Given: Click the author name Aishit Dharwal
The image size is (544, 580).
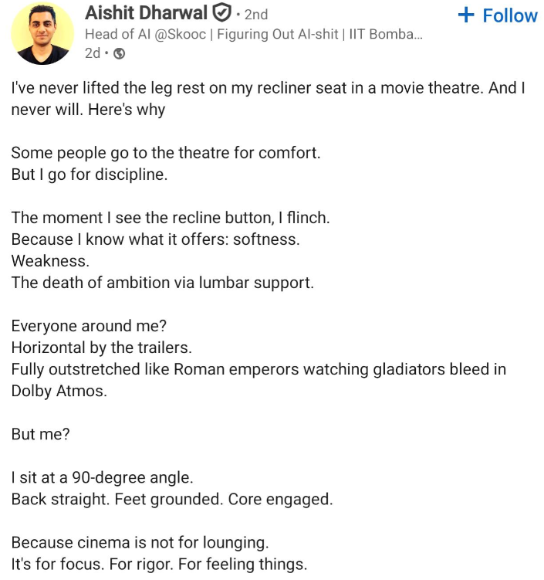Looking at the screenshot, I should (x=146, y=13).
